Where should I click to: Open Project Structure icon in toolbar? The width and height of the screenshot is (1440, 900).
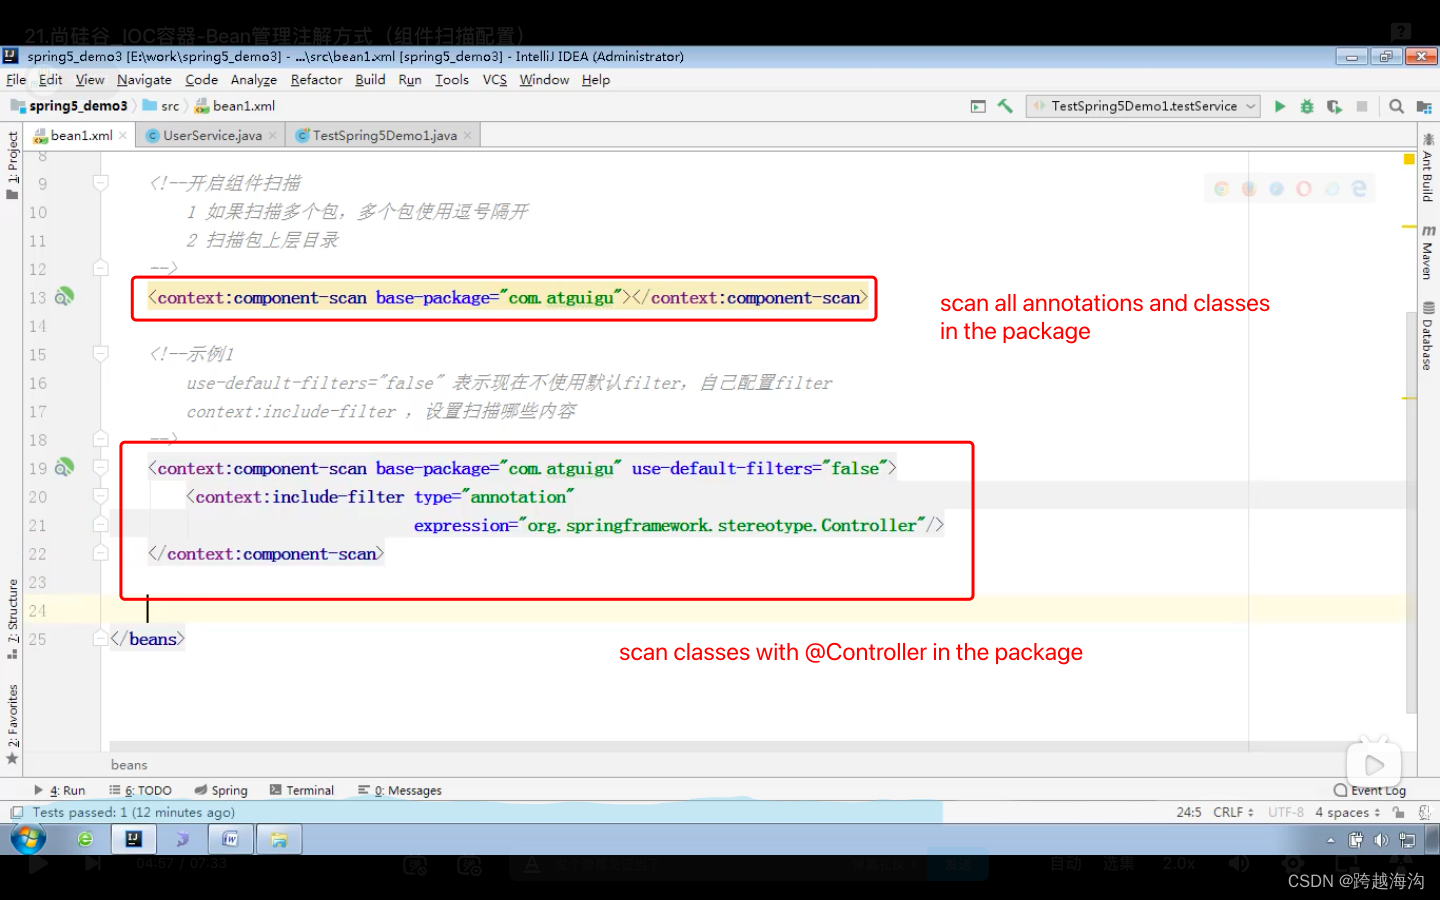(1424, 106)
